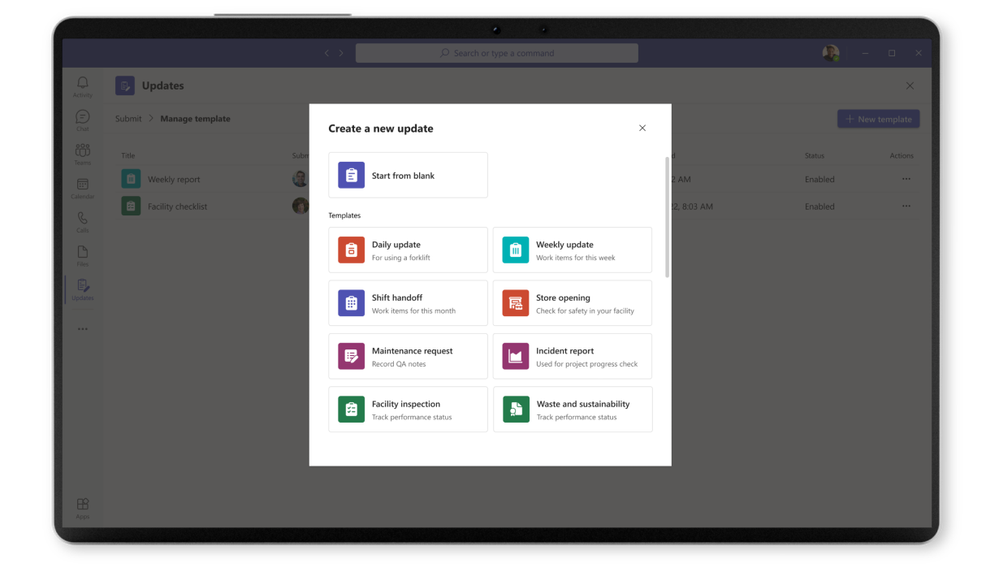Close the Updates panel with the X

pos(910,85)
